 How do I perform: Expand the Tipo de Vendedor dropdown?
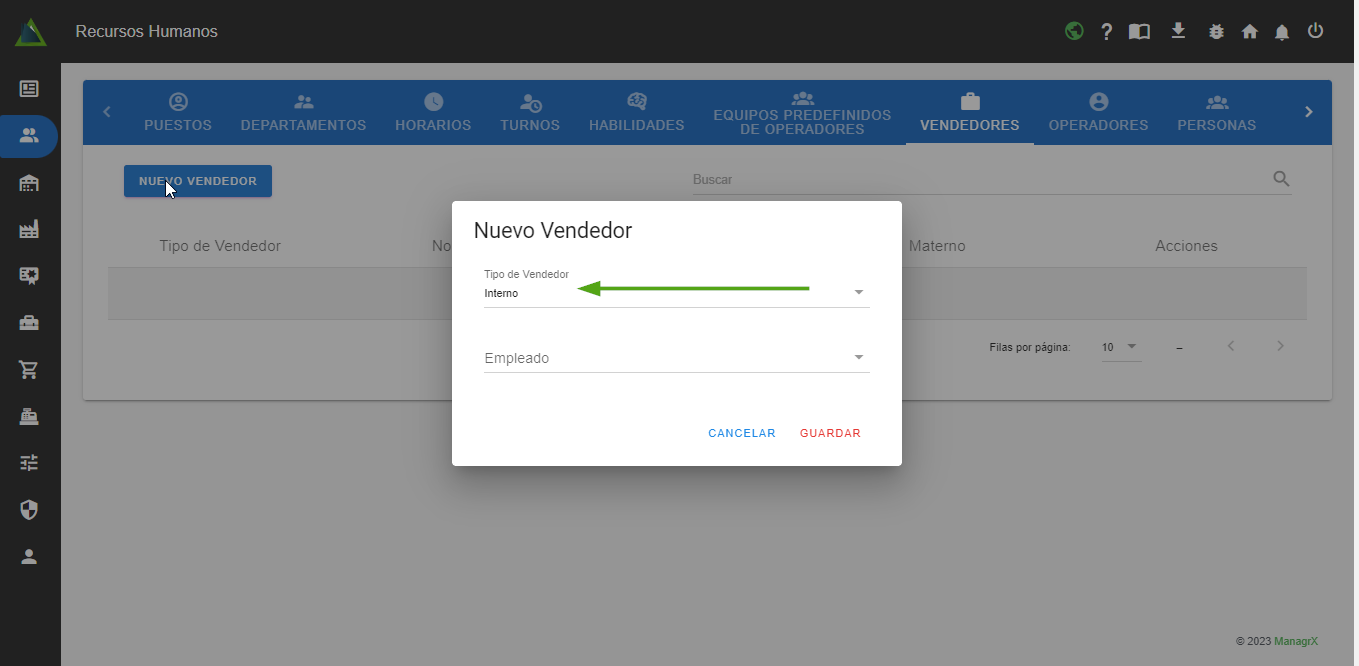tap(676, 293)
